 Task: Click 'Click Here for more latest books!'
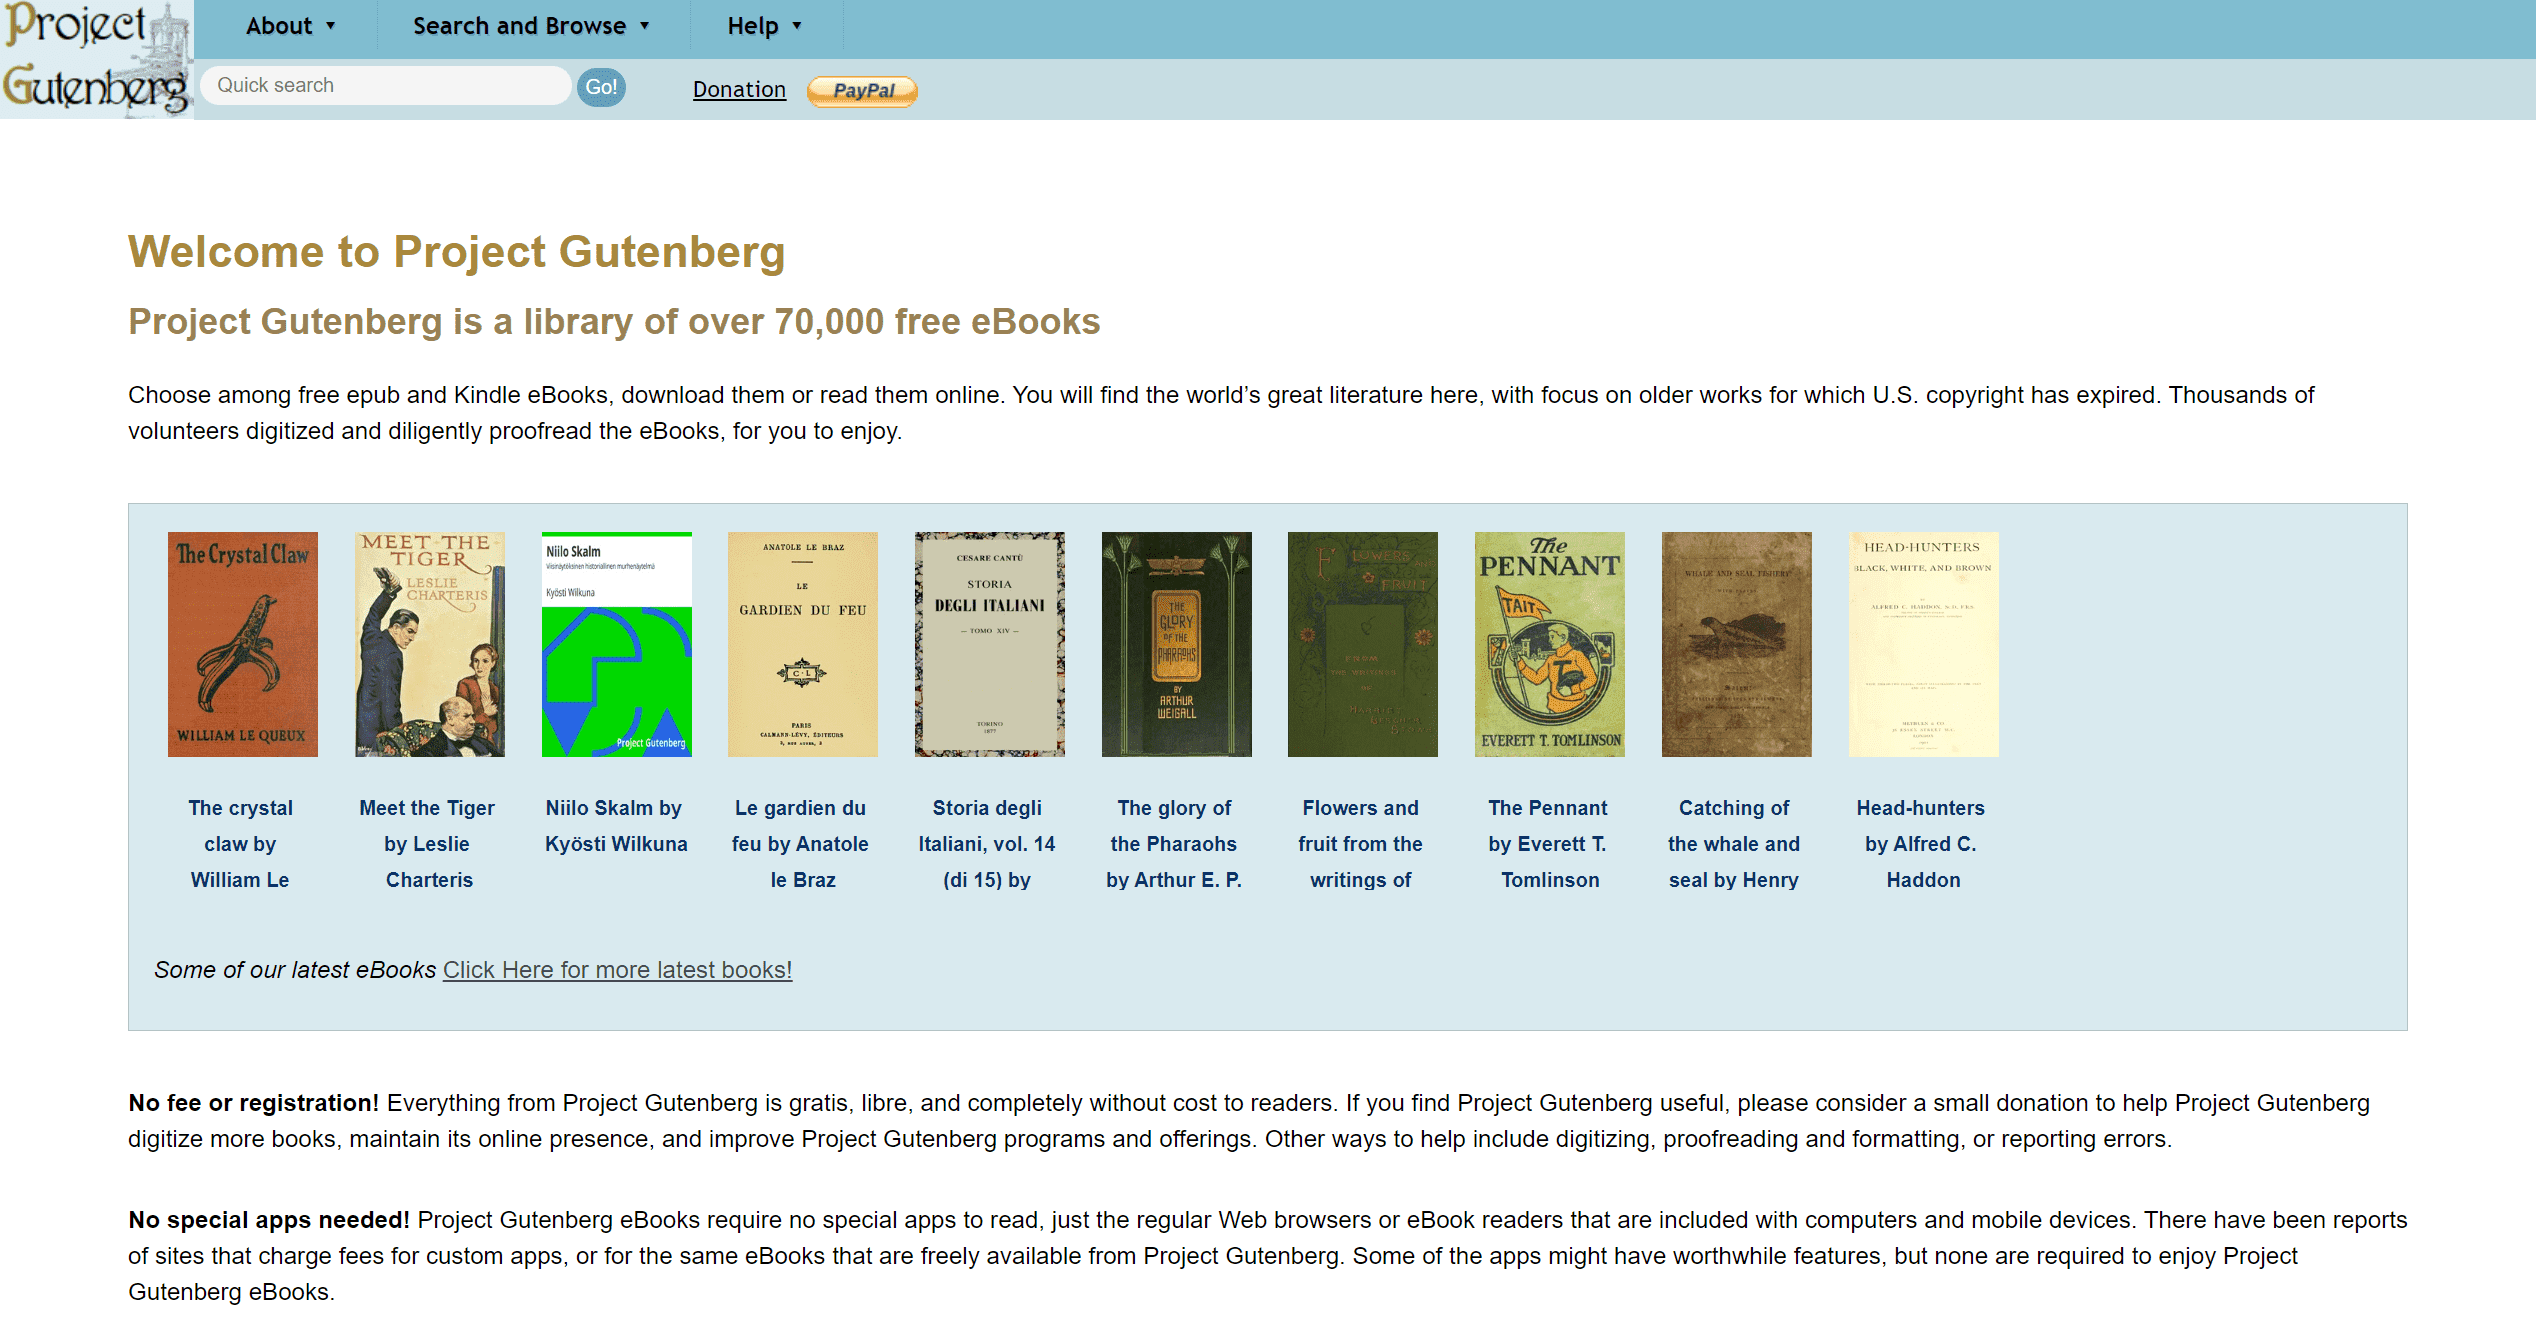tap(618, 970)
